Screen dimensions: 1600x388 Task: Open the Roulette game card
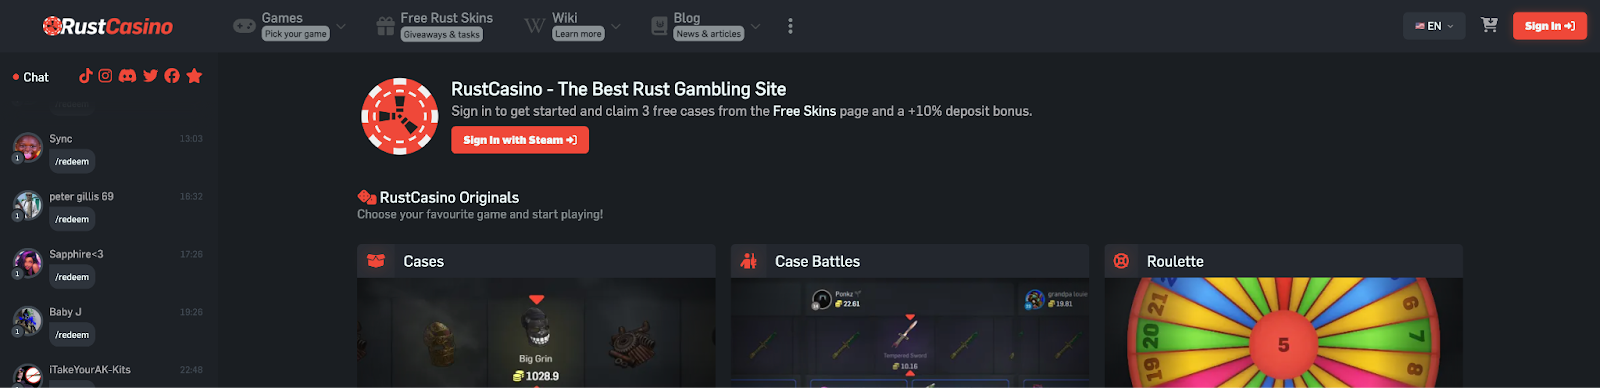coord(1283,316)
